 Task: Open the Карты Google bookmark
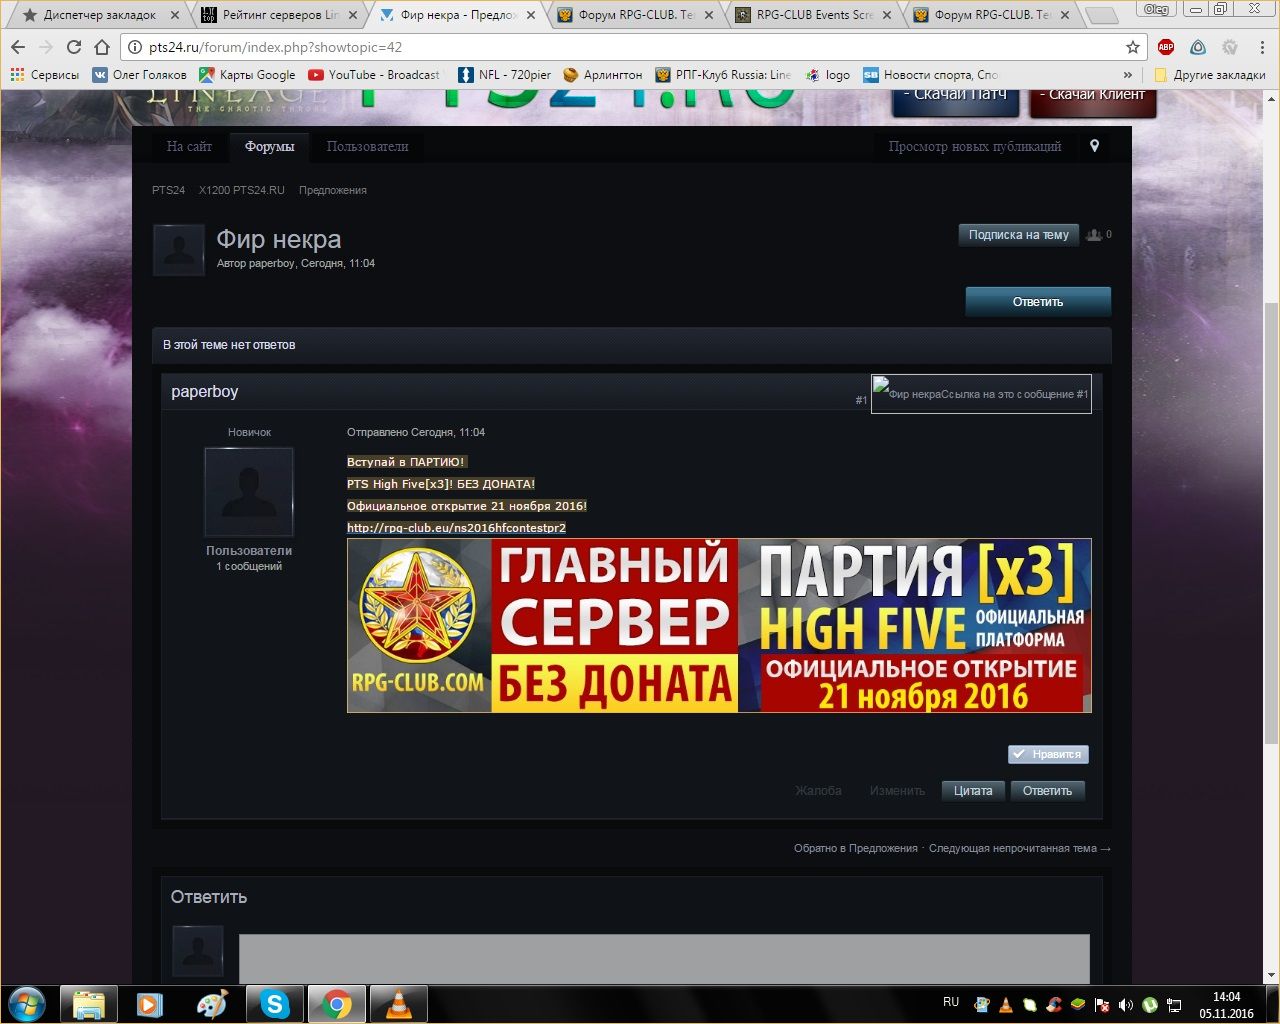coord(247,75)
